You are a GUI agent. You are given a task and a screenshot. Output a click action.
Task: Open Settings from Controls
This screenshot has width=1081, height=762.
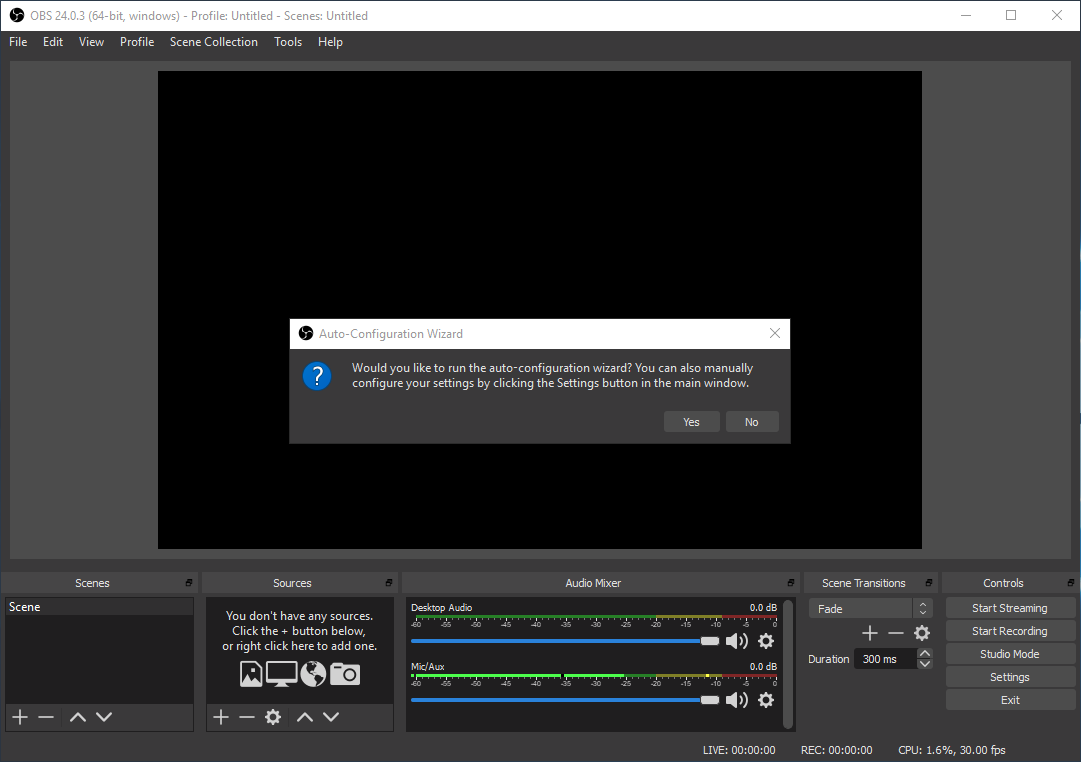[1010, 677]
